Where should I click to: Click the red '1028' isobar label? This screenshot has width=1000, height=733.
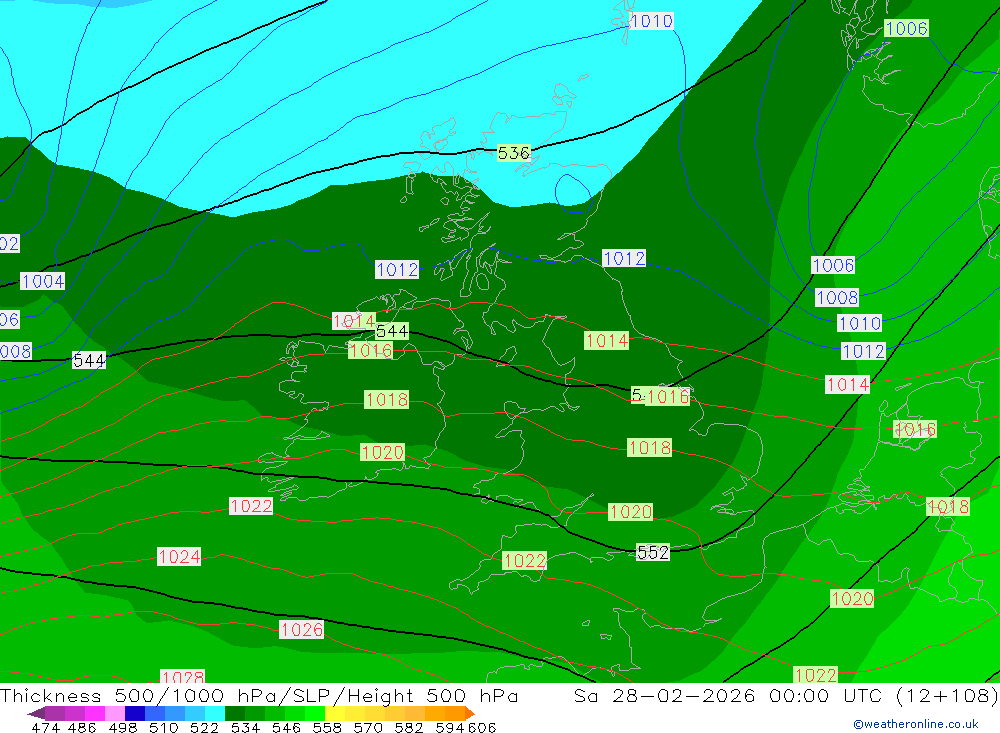coord(183,677)
